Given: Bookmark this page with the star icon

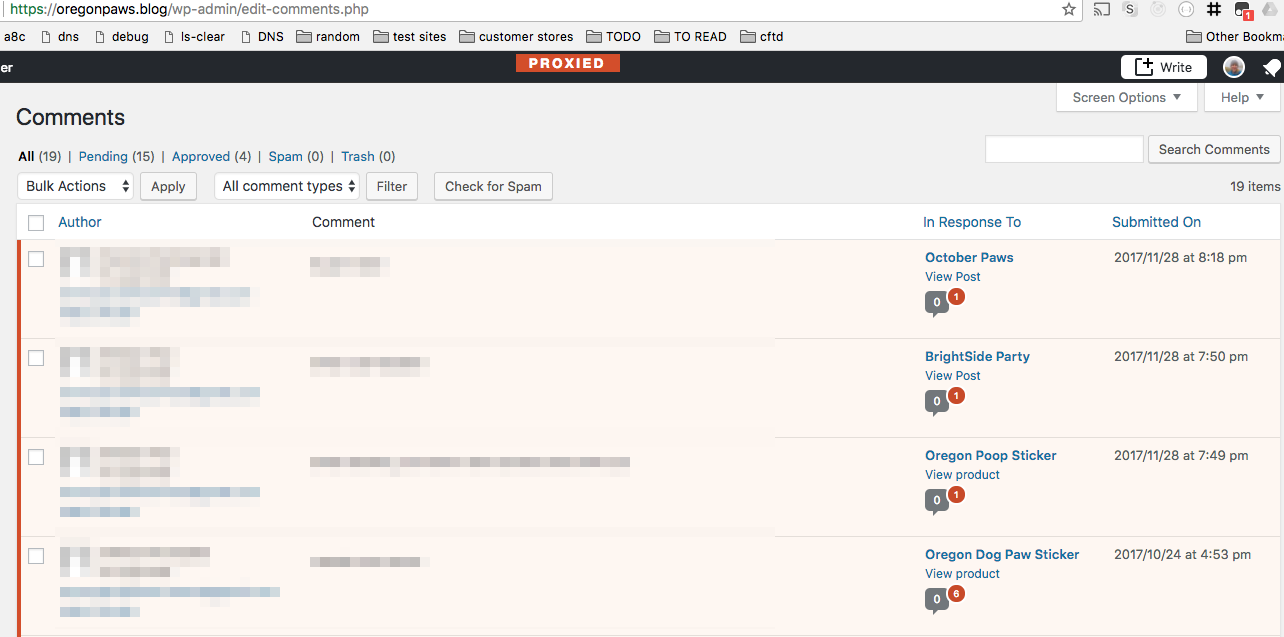Looking at the screenshot, I should tap(1069, 9).
